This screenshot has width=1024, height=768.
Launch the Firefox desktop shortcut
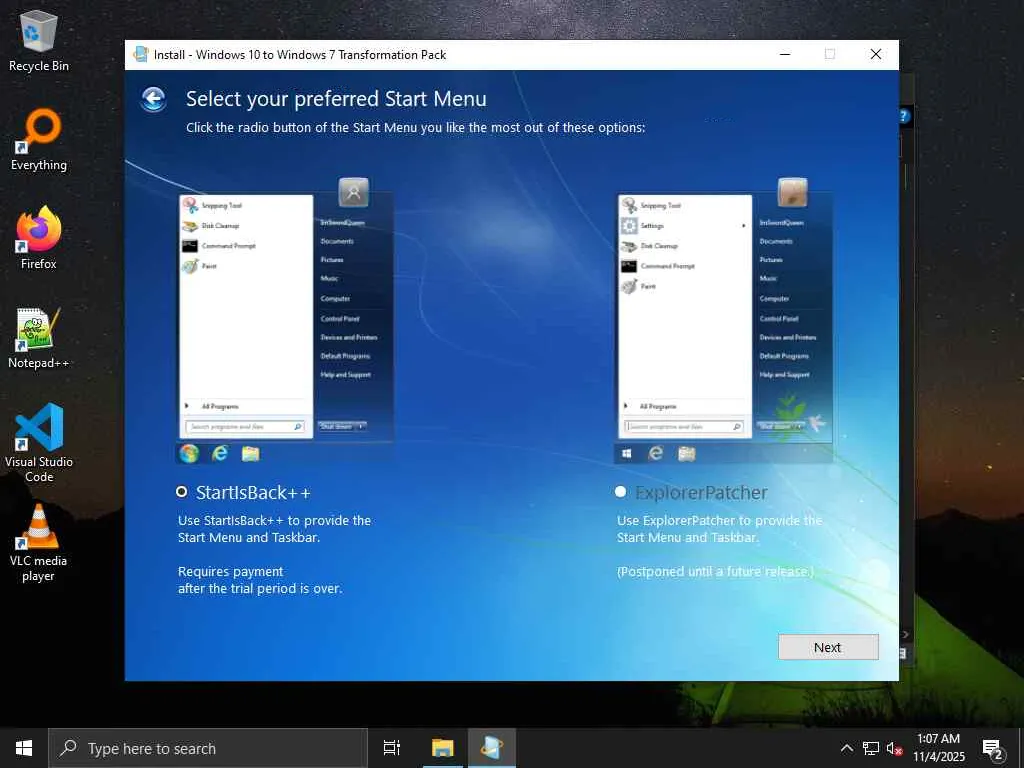(x=39, y=238)
